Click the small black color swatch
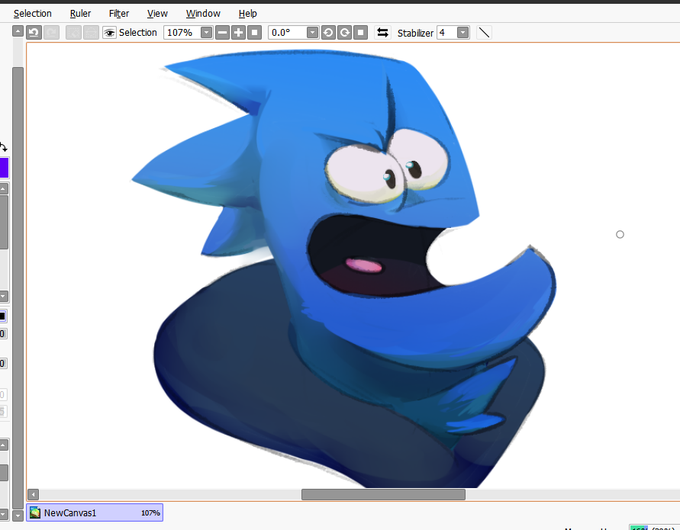The image size is (680, 530). pyautogui.click(x=3, y=316)
